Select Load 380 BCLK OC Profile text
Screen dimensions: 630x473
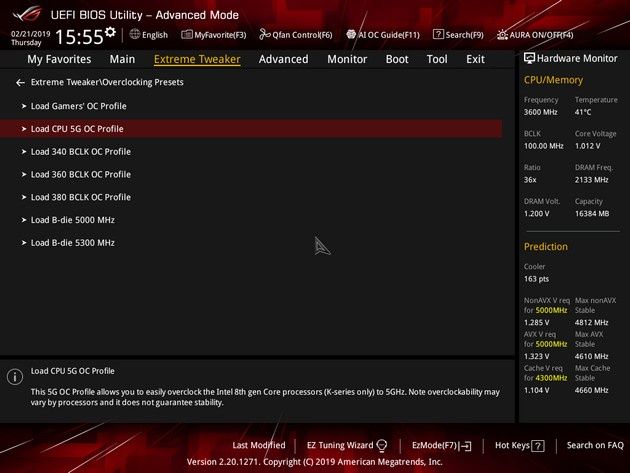point(81,197)
